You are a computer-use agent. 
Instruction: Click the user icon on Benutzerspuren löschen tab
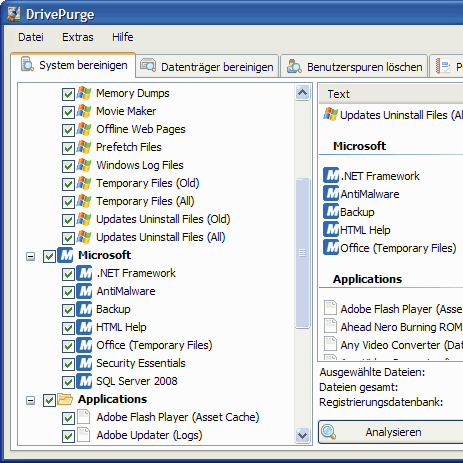tap(294, 66)
